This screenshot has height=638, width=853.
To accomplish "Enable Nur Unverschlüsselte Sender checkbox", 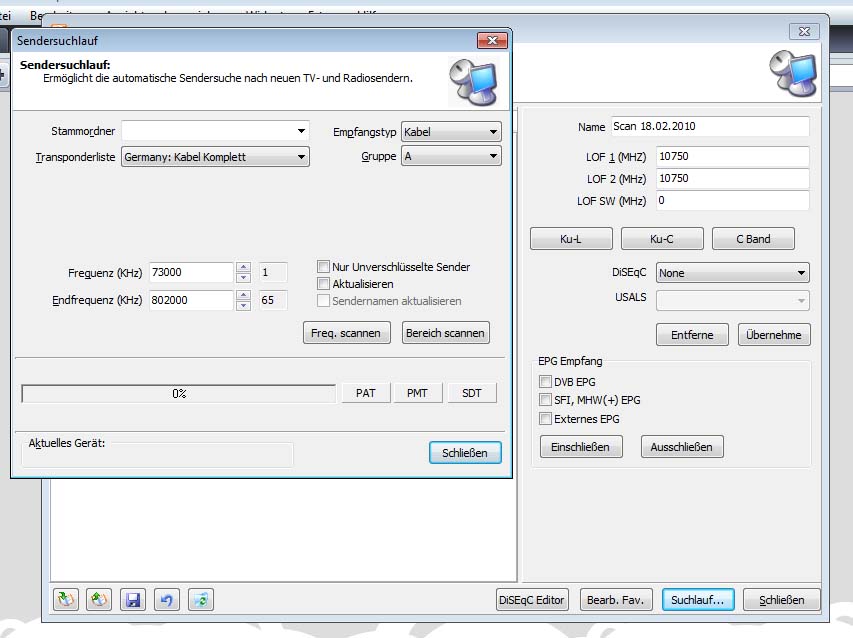I will (323, 267).
